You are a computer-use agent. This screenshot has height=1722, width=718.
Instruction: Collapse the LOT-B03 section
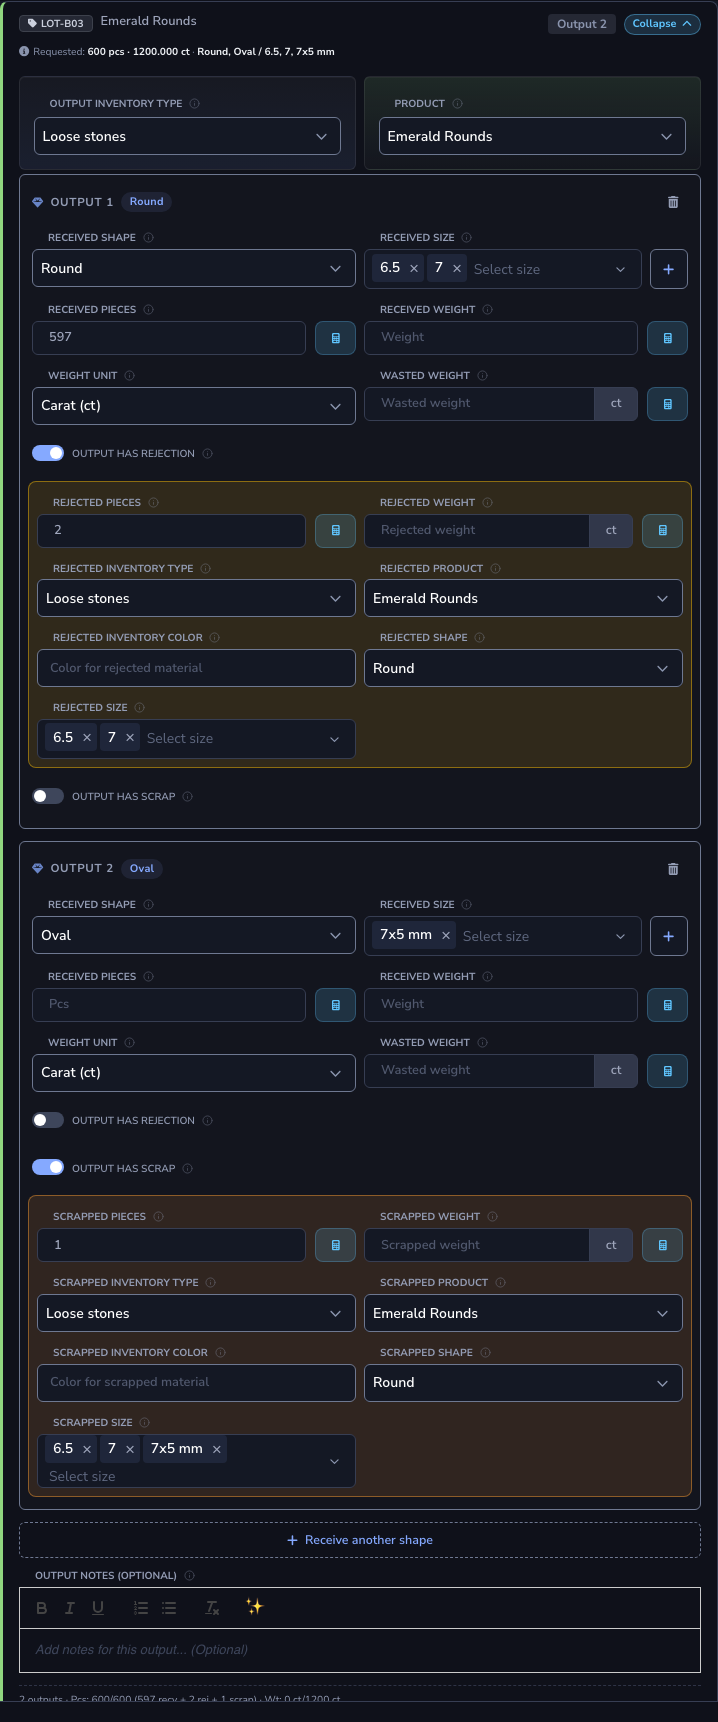pyautogui.click(x=662, y=24)
